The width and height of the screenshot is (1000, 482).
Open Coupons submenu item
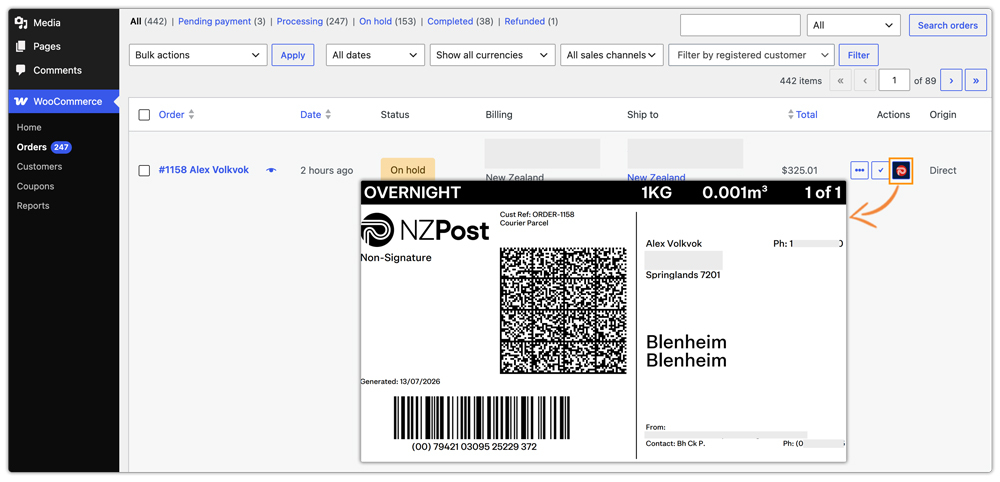(36, 186)
